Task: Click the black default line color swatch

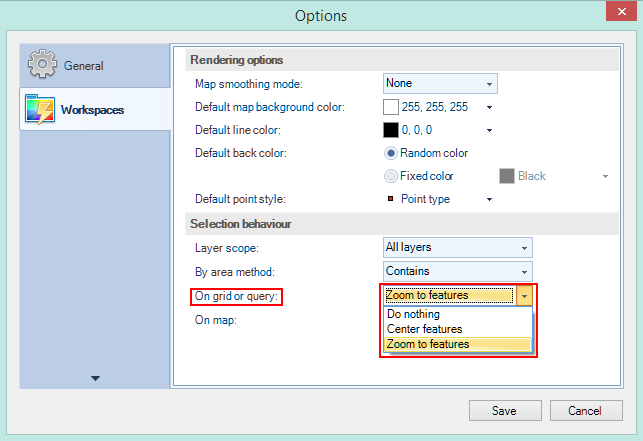Action: click(391, 130)
